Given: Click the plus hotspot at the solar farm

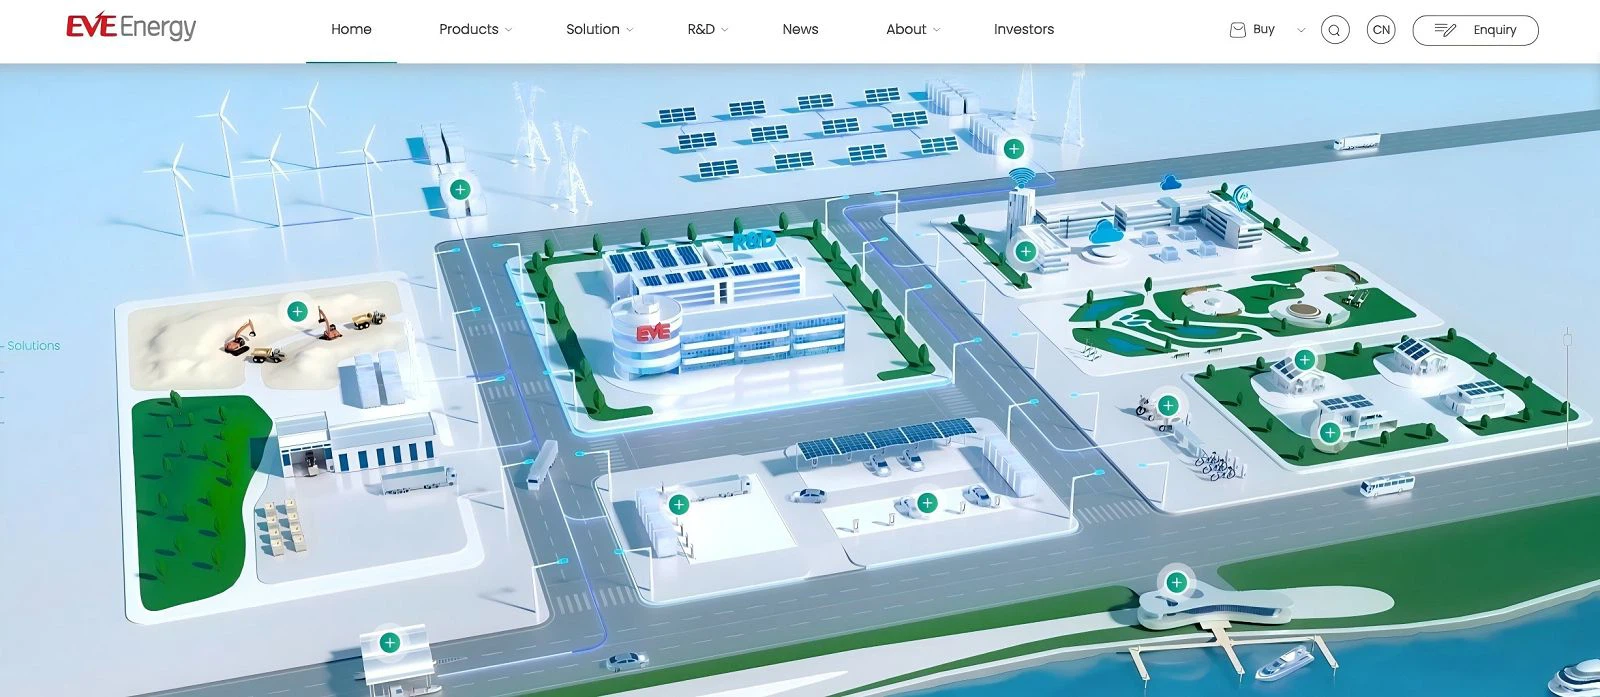Looking at the screenshot, I should pyautogui.click(x=1013, y=149).
